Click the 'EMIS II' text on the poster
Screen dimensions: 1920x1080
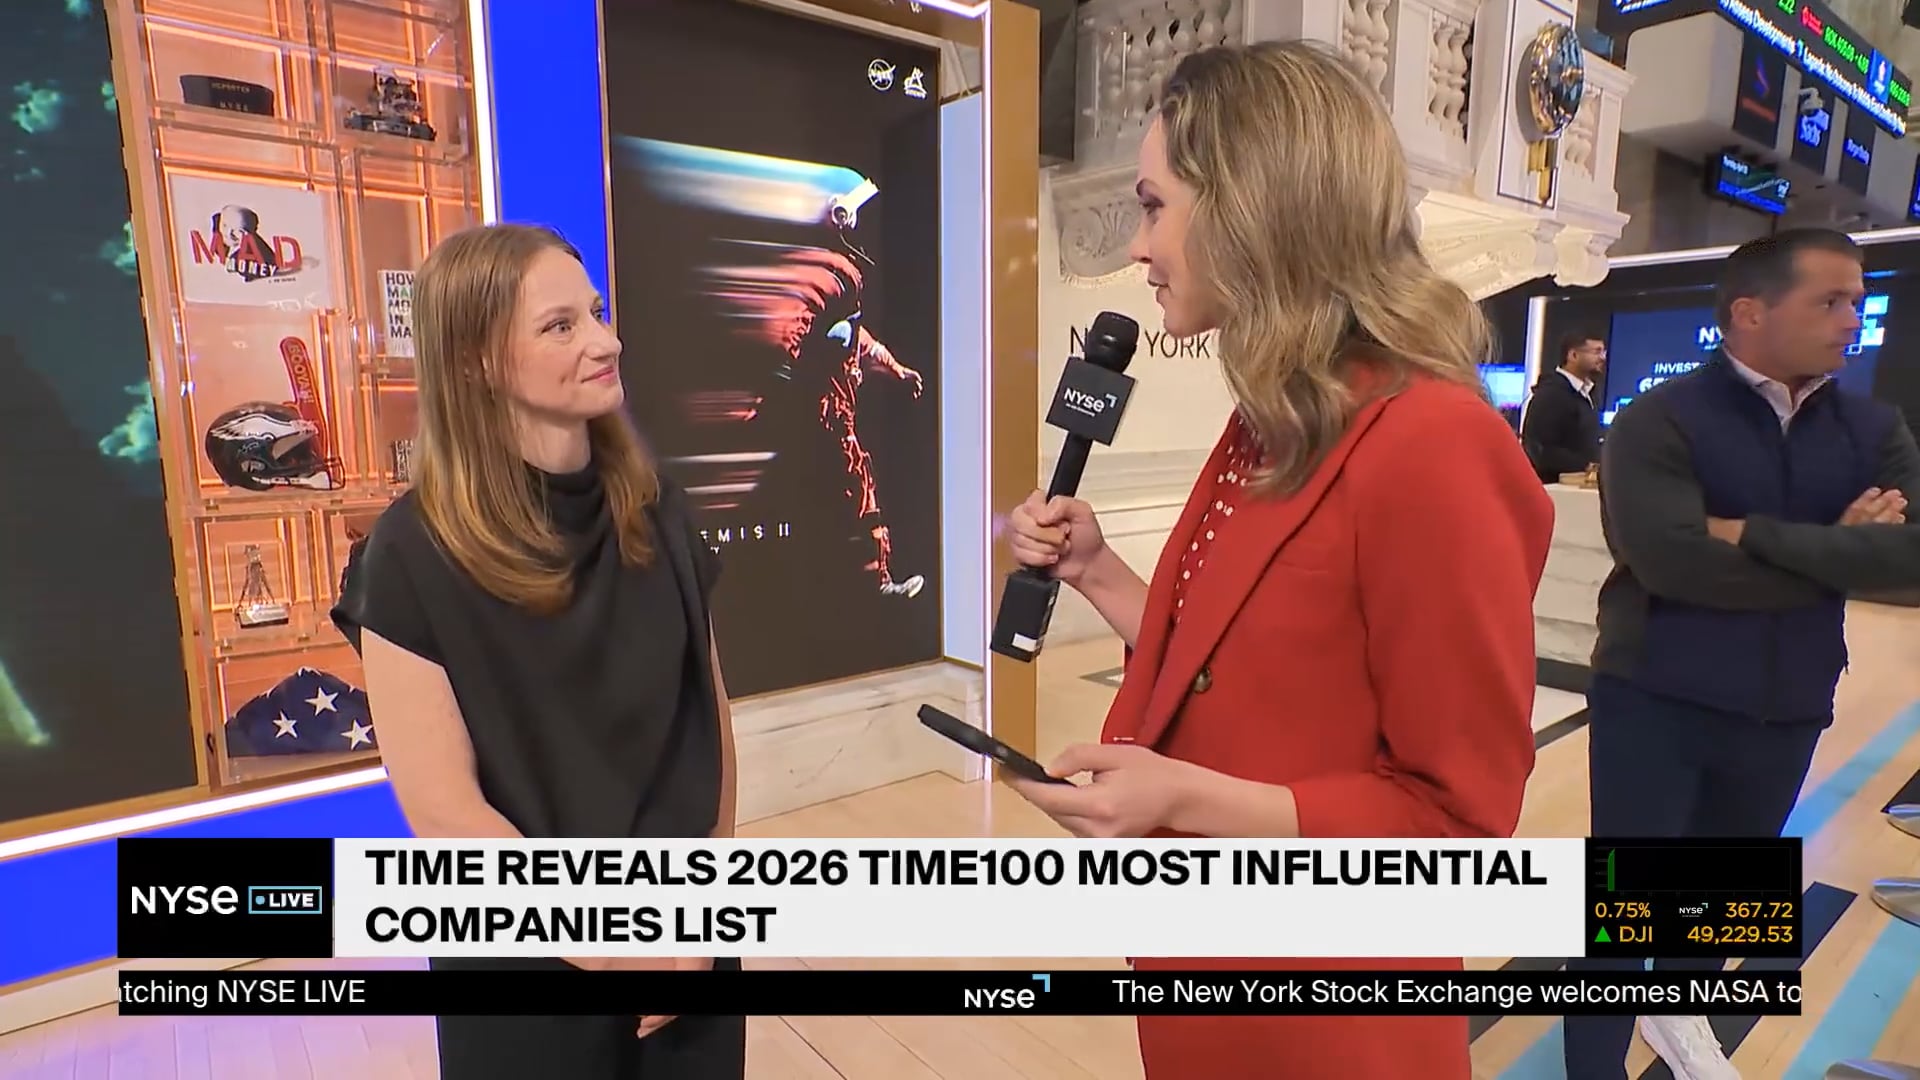click(x=746, y=533)
